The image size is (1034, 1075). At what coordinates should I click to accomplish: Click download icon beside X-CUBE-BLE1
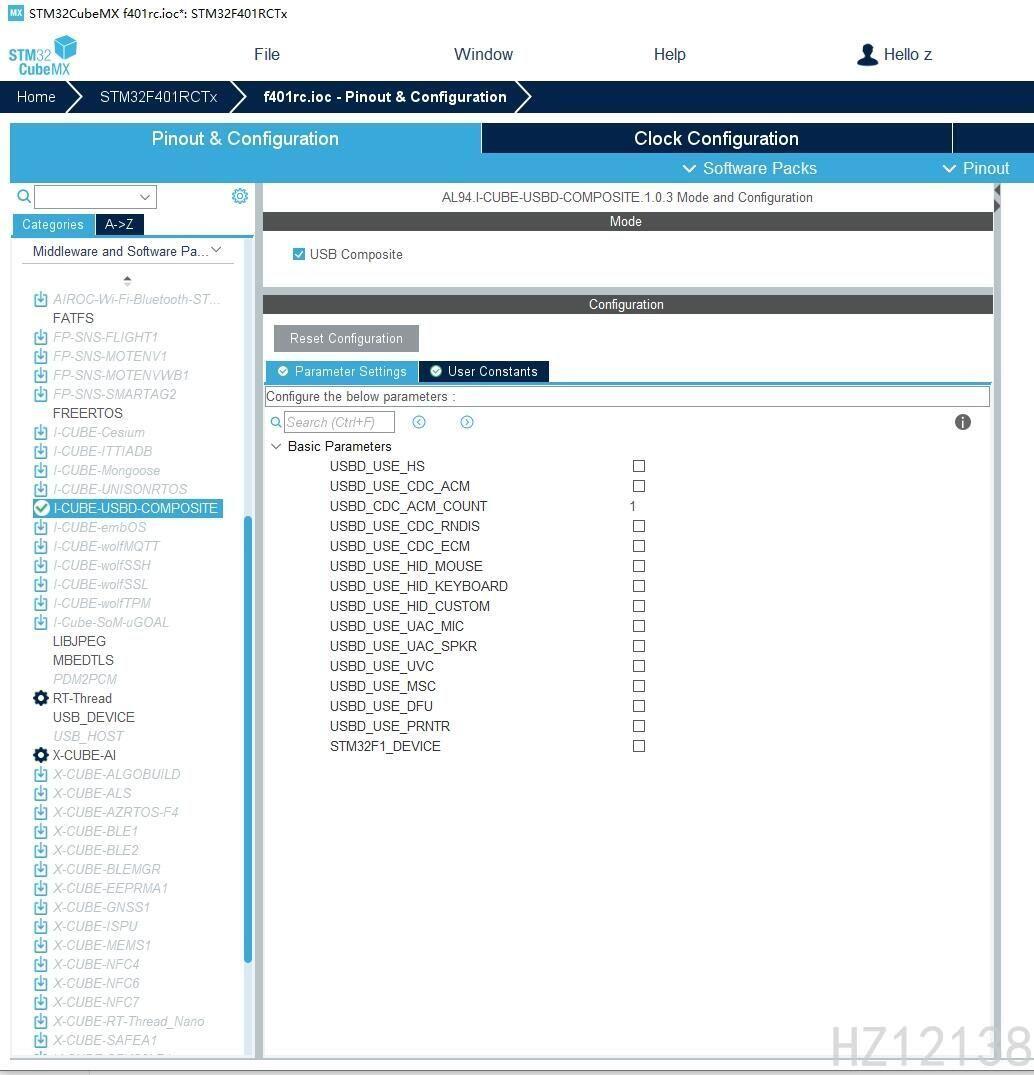(40, 832)
